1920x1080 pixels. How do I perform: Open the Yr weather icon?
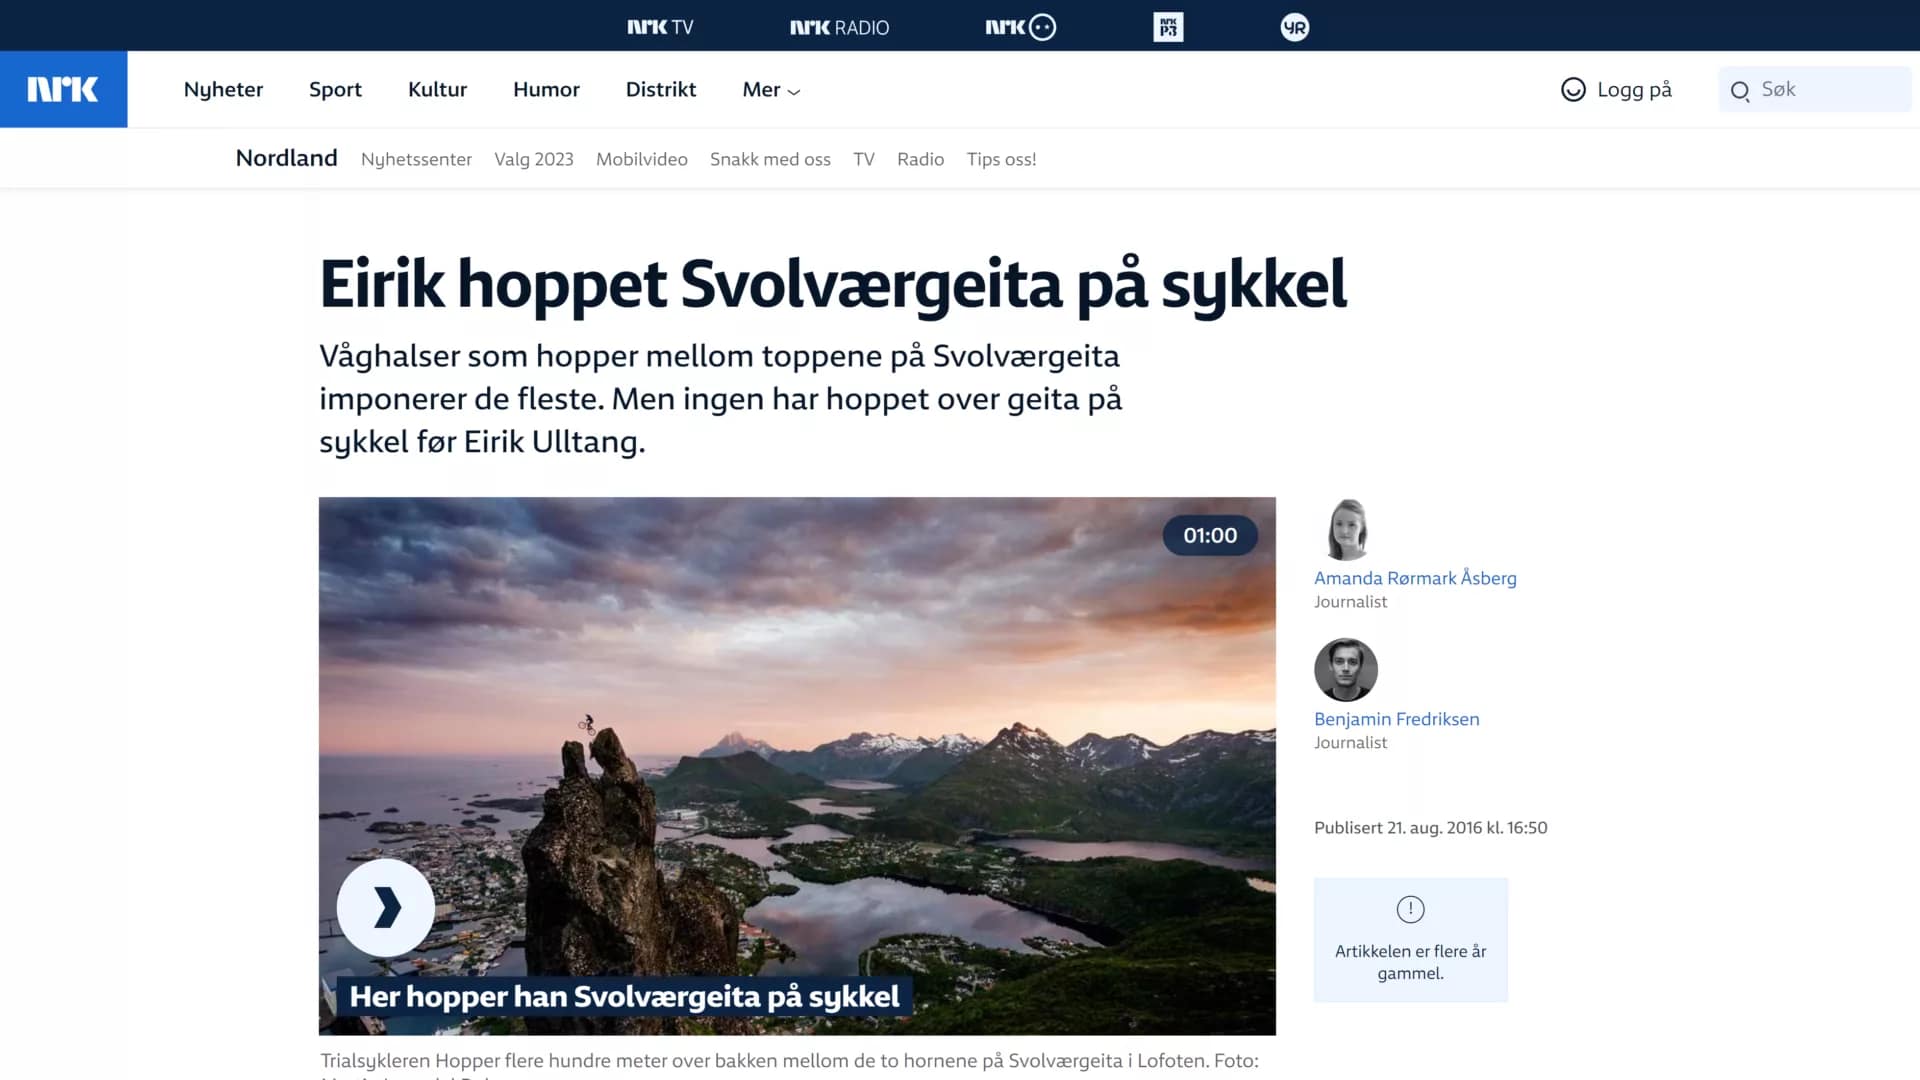(1294, 27)
